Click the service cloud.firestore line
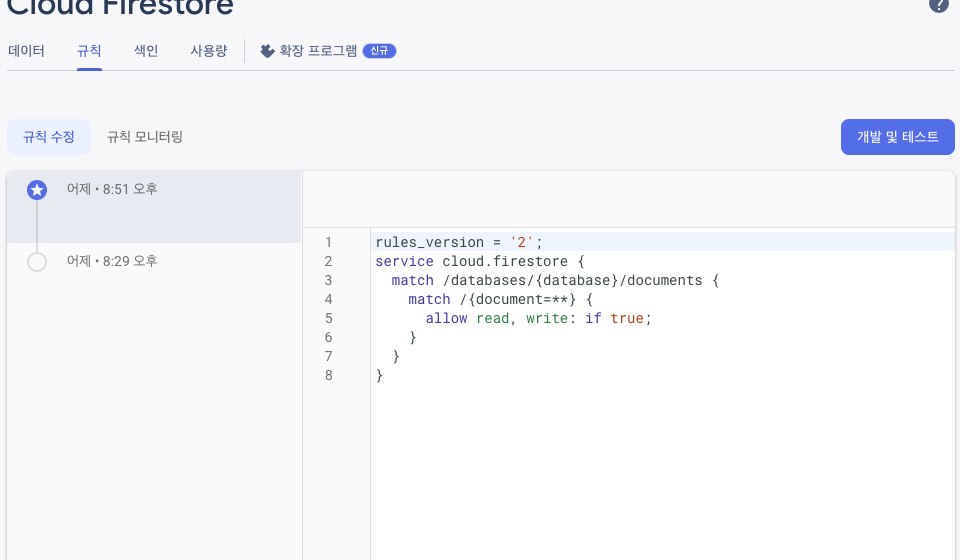960x560 pixels. [480, 261]
